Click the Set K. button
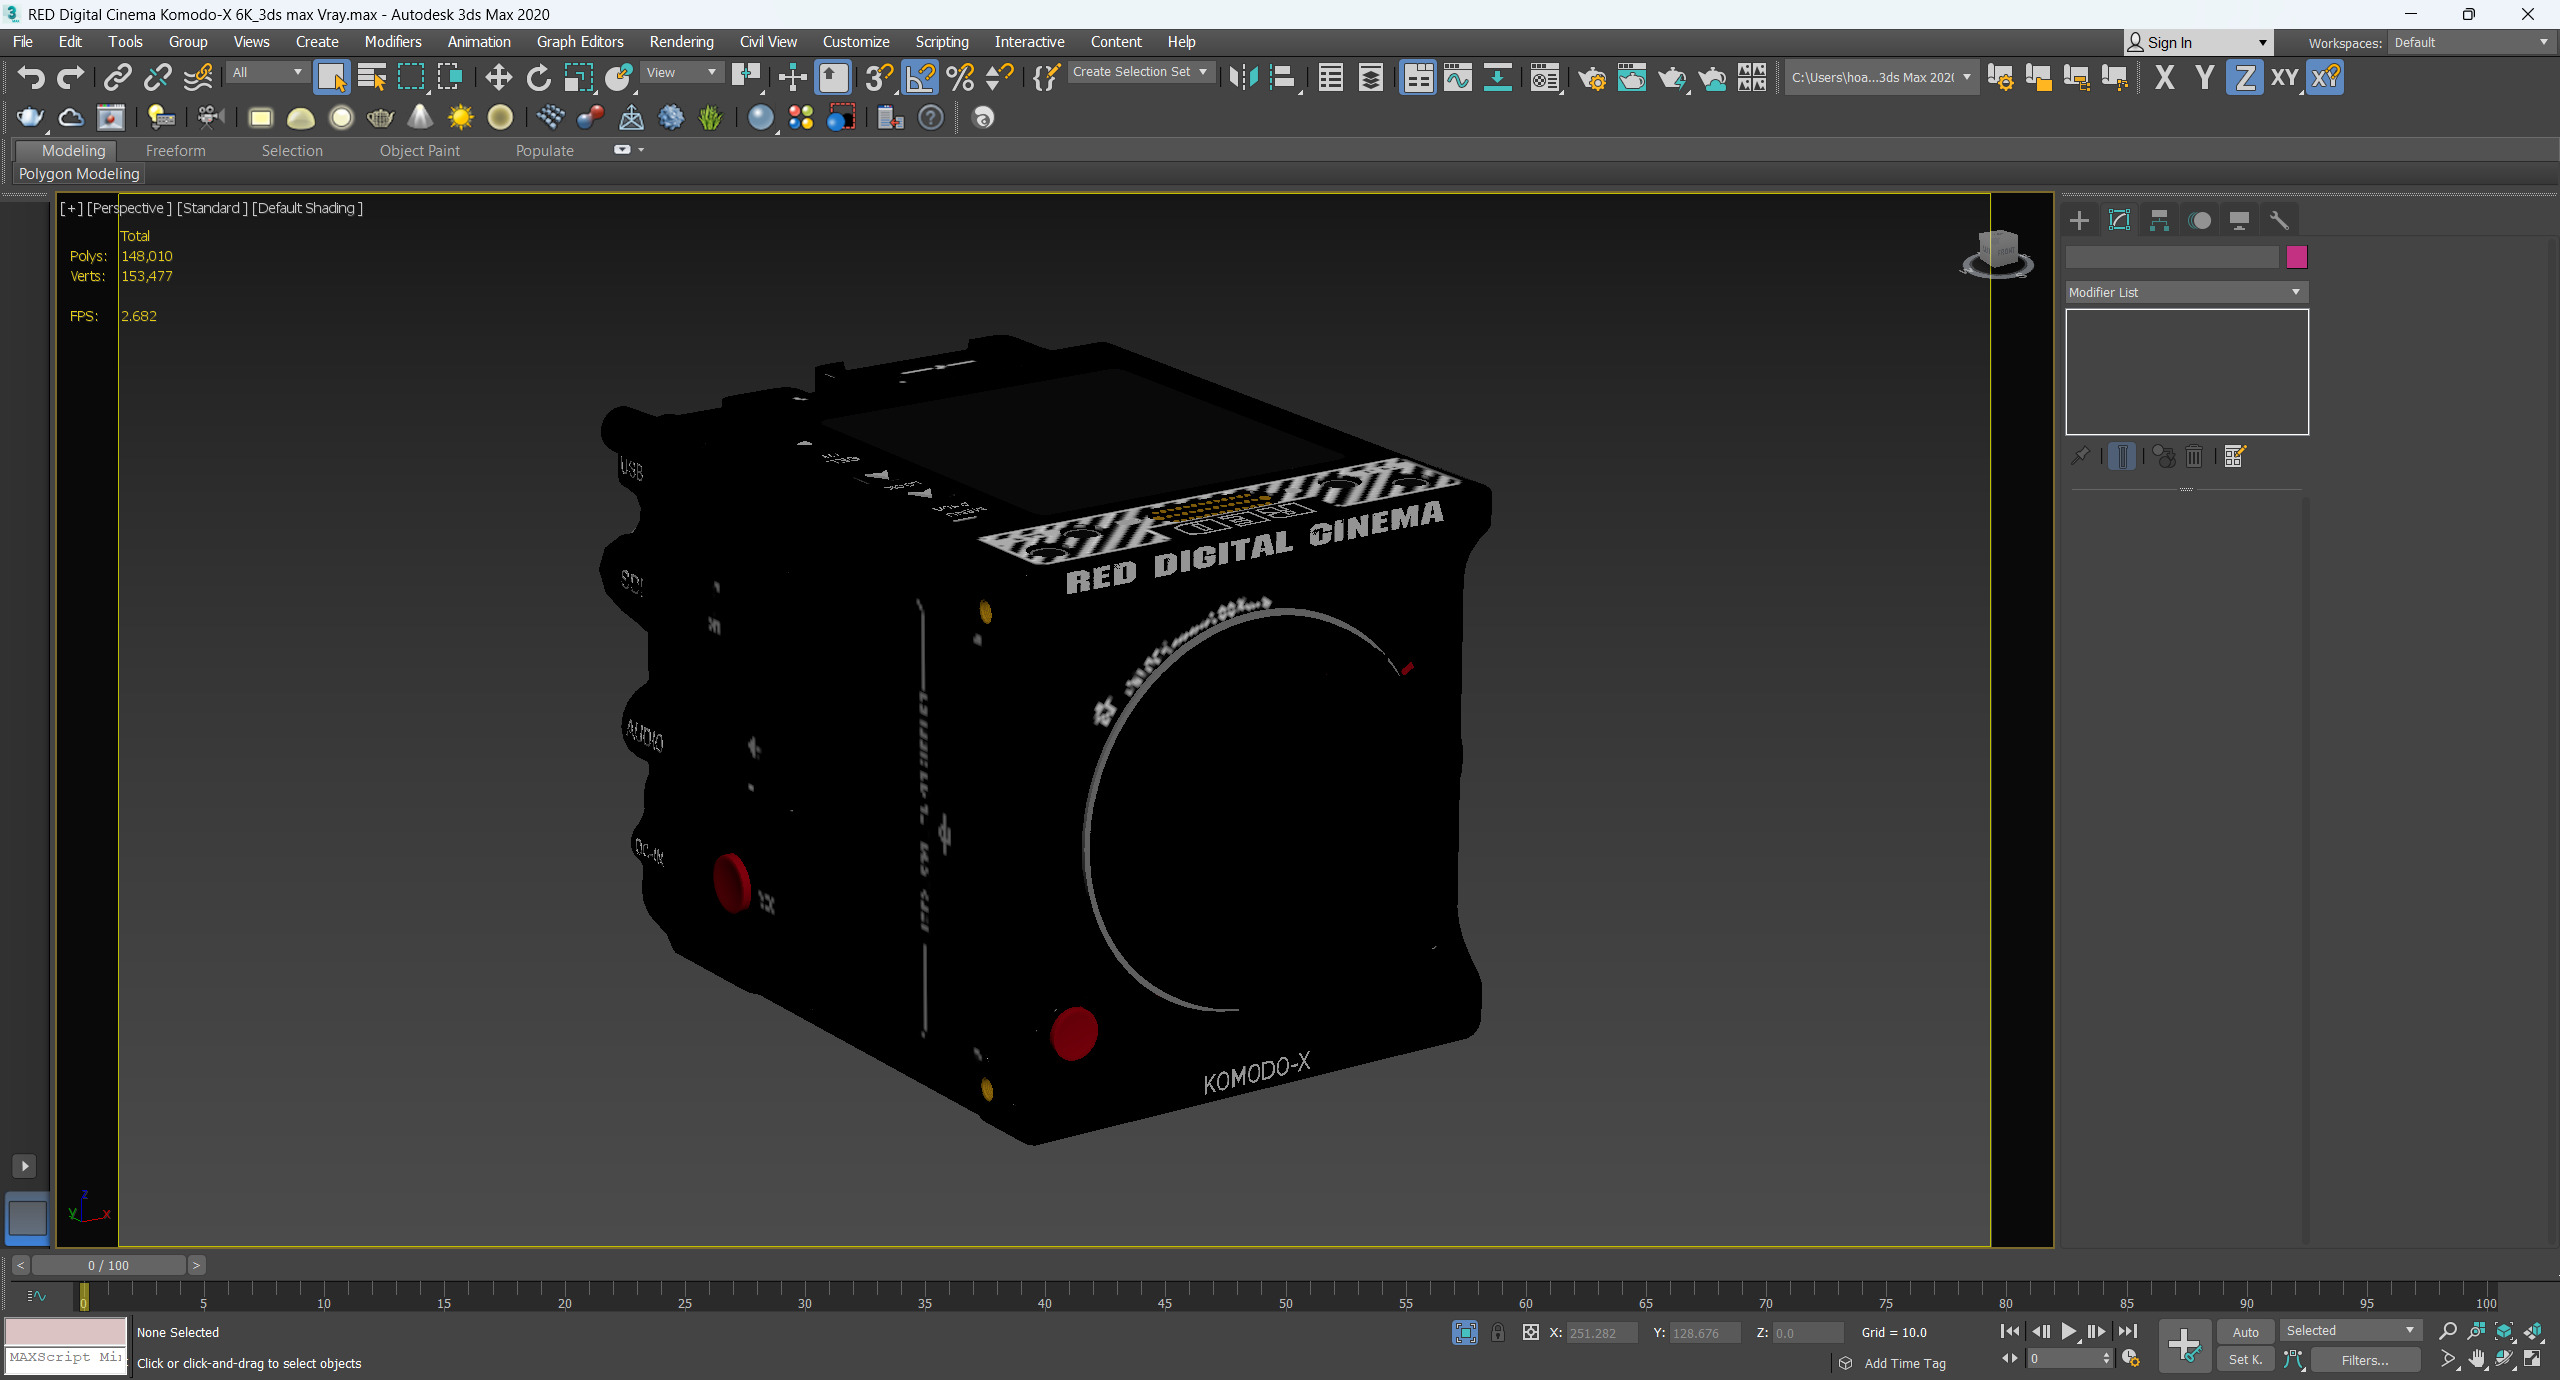 (2245, 1359)
